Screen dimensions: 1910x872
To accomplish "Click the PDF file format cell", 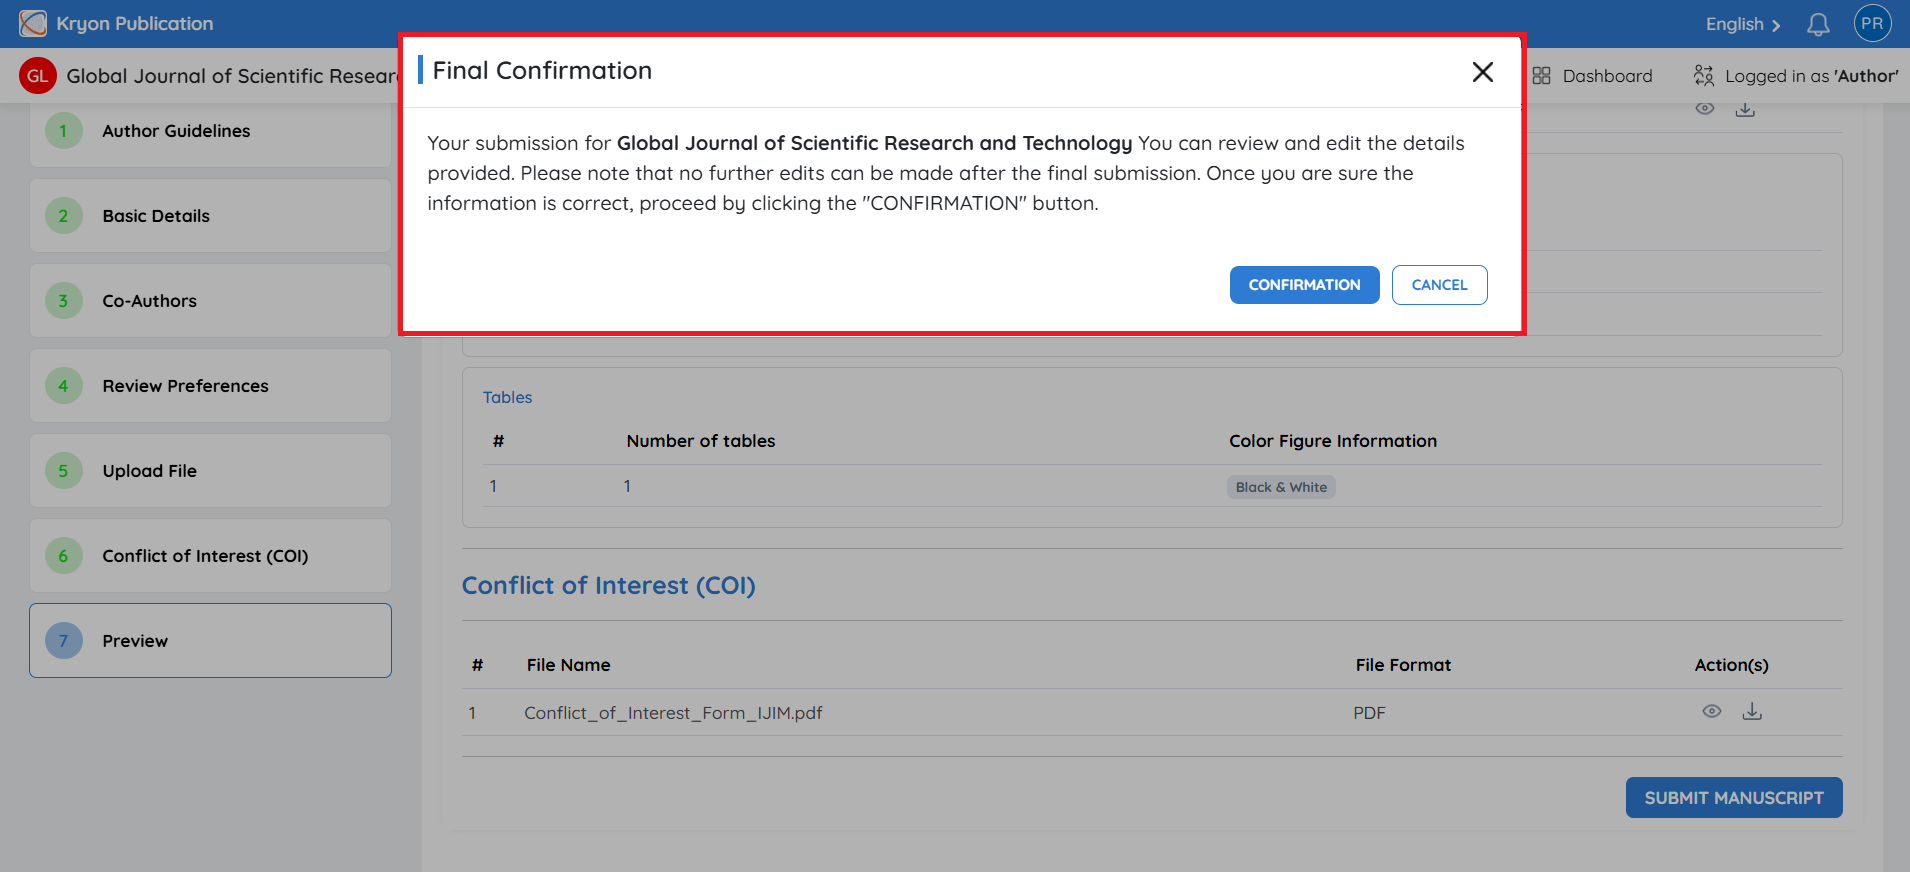I will [1369, 713].
